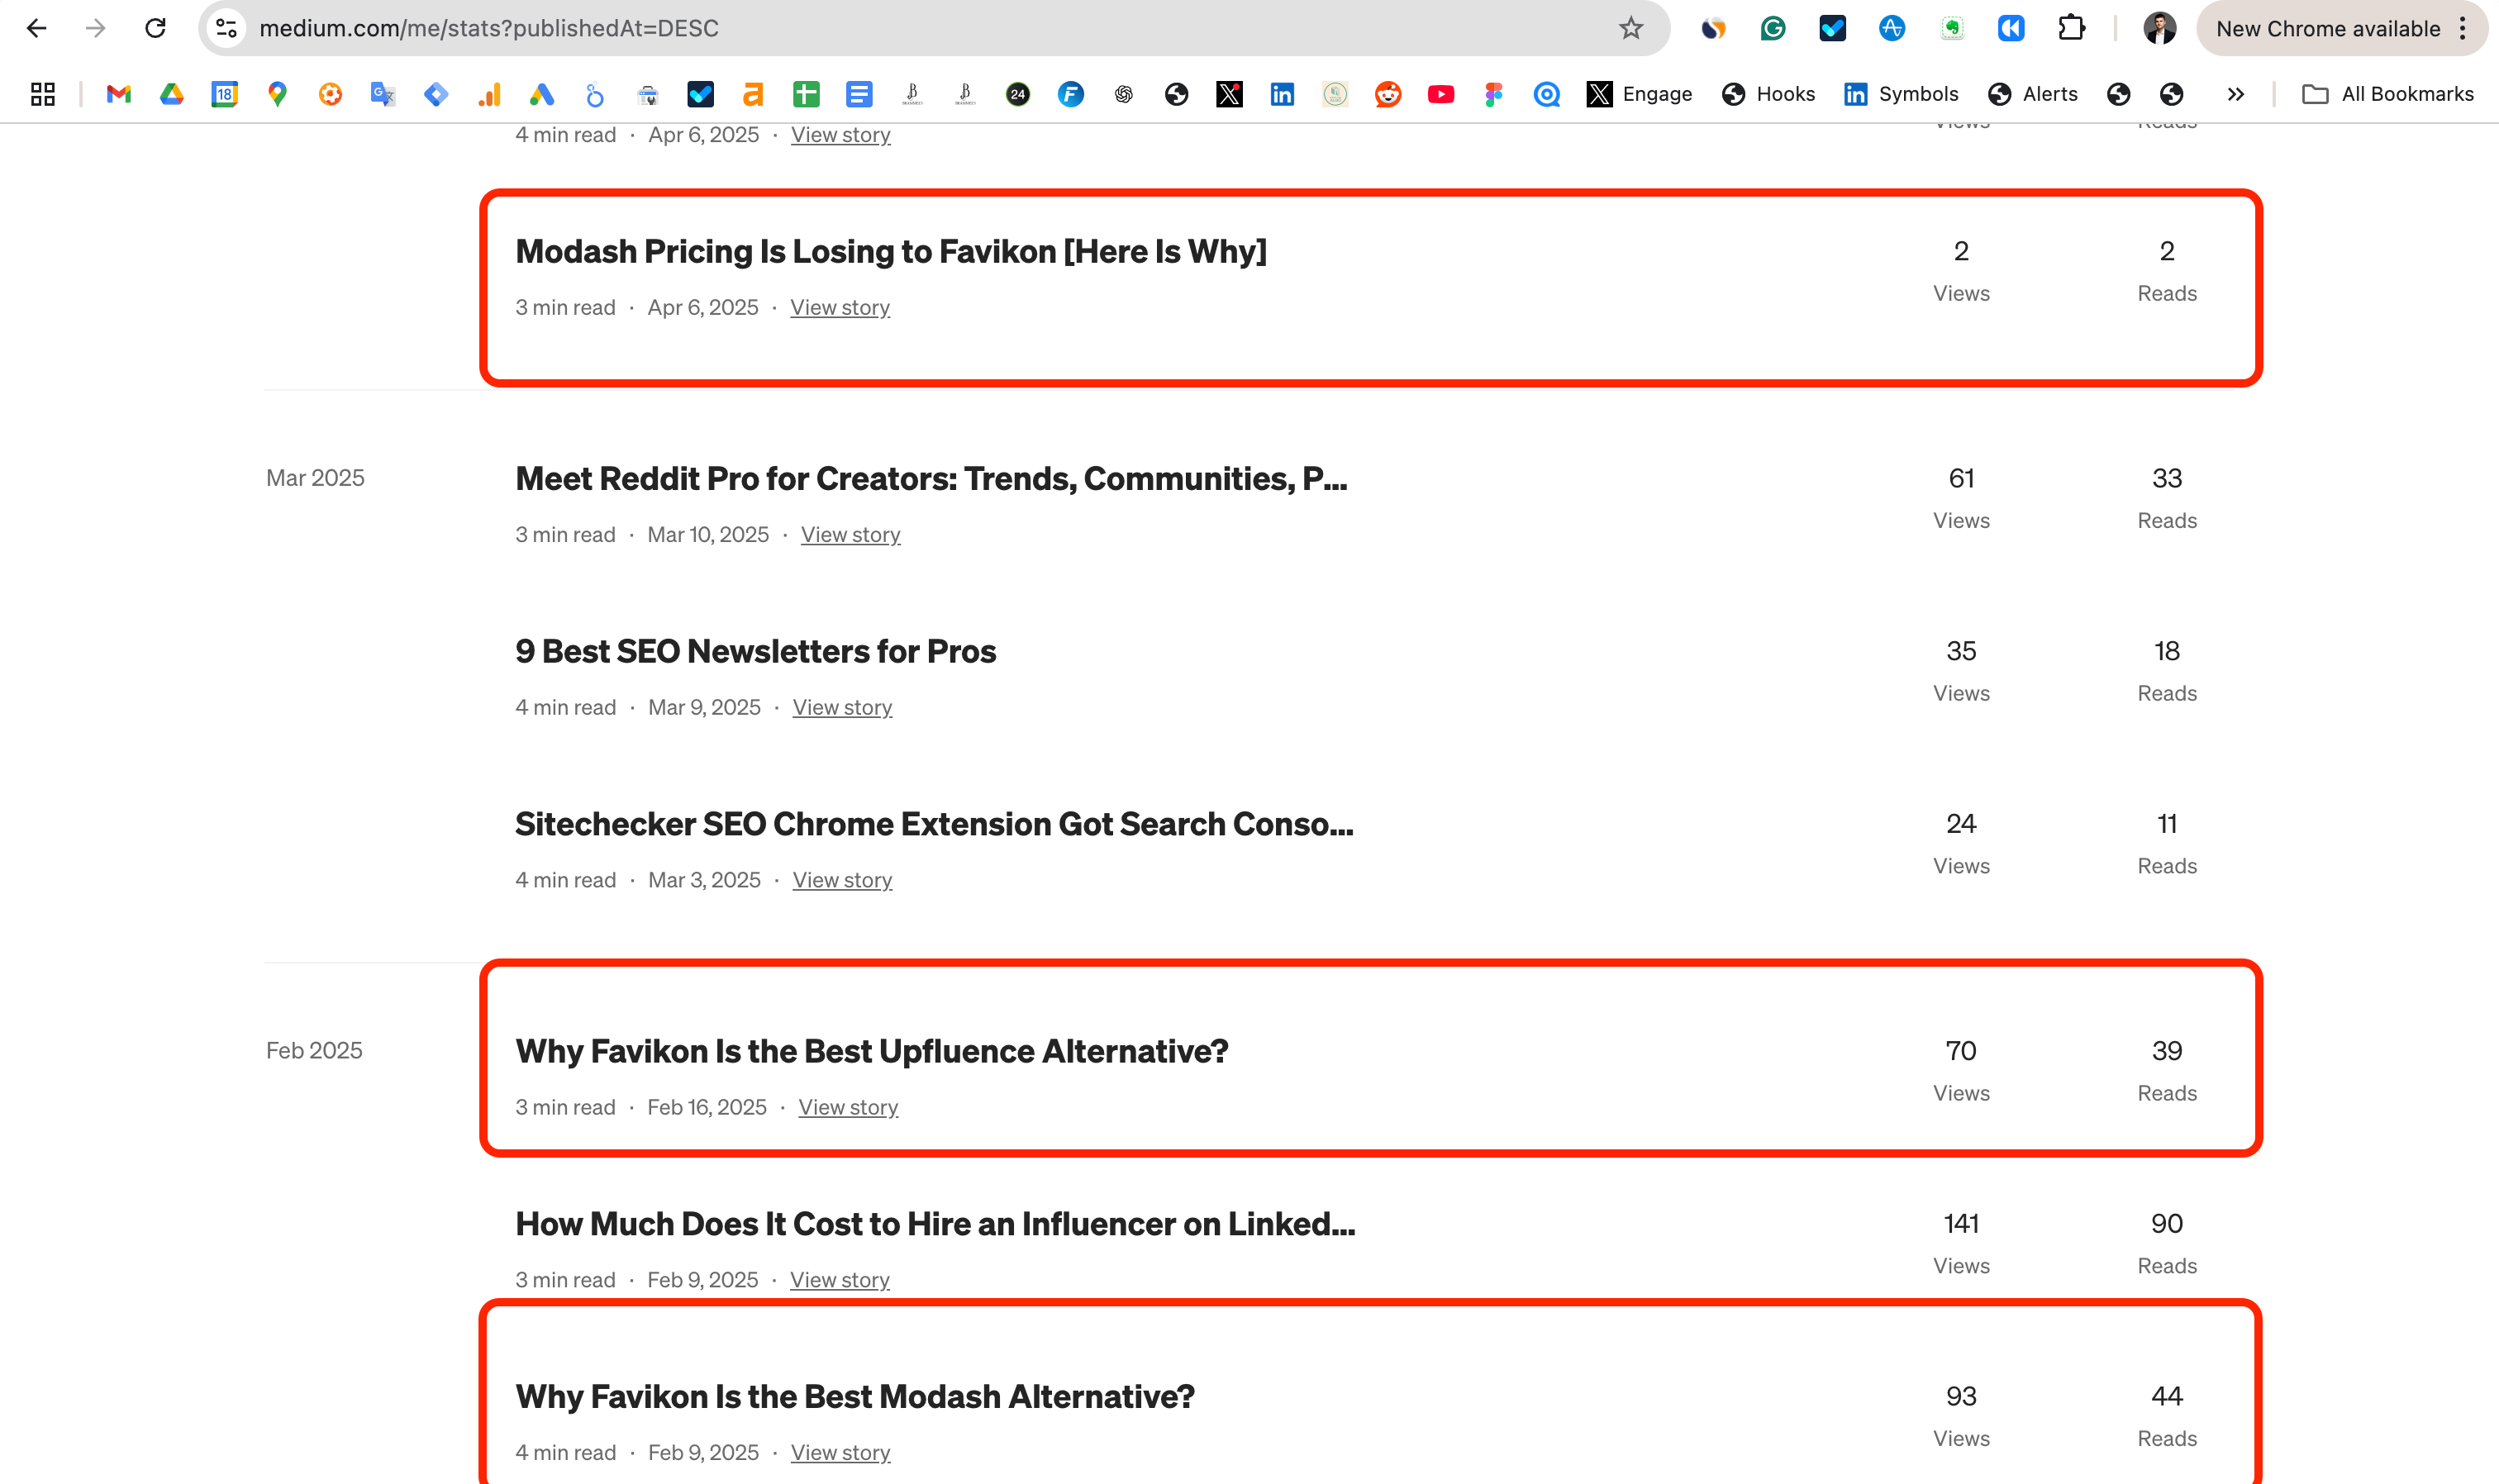Click the medium.com address bar URL

(489, 28)
